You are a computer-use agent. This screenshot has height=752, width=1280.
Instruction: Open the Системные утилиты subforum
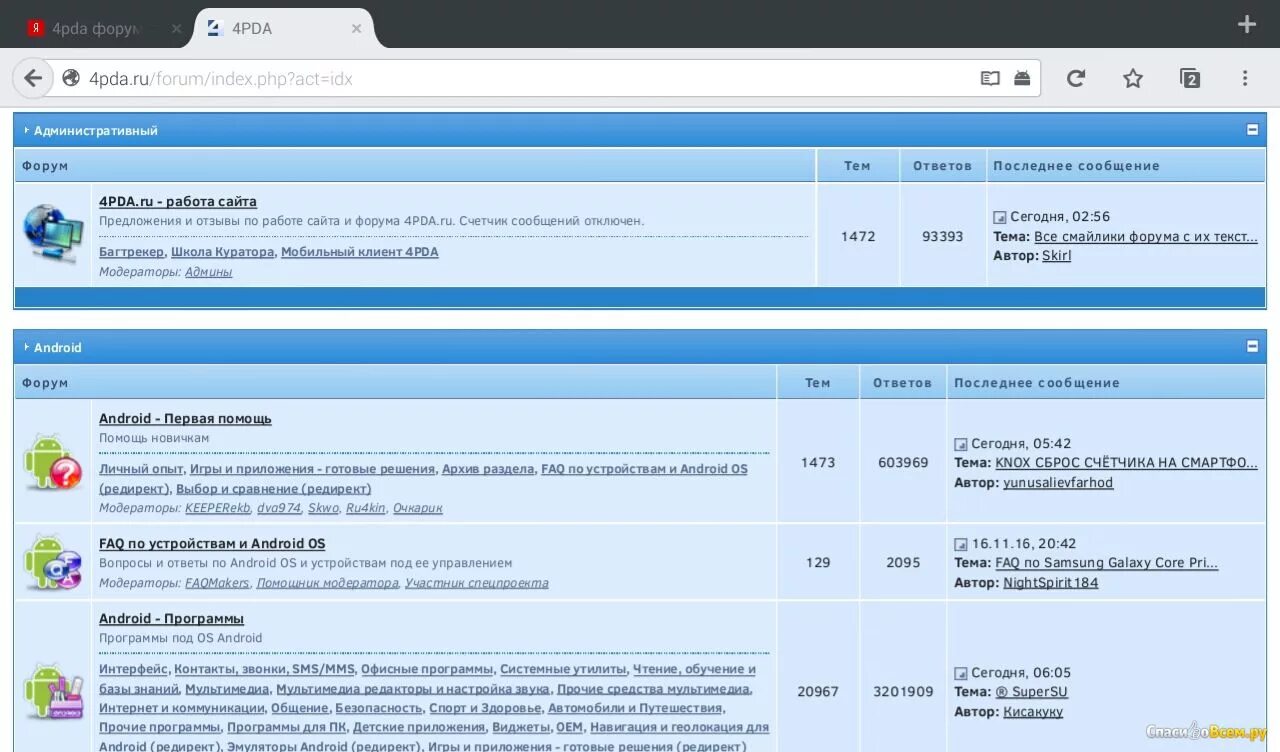coord(563,669)
